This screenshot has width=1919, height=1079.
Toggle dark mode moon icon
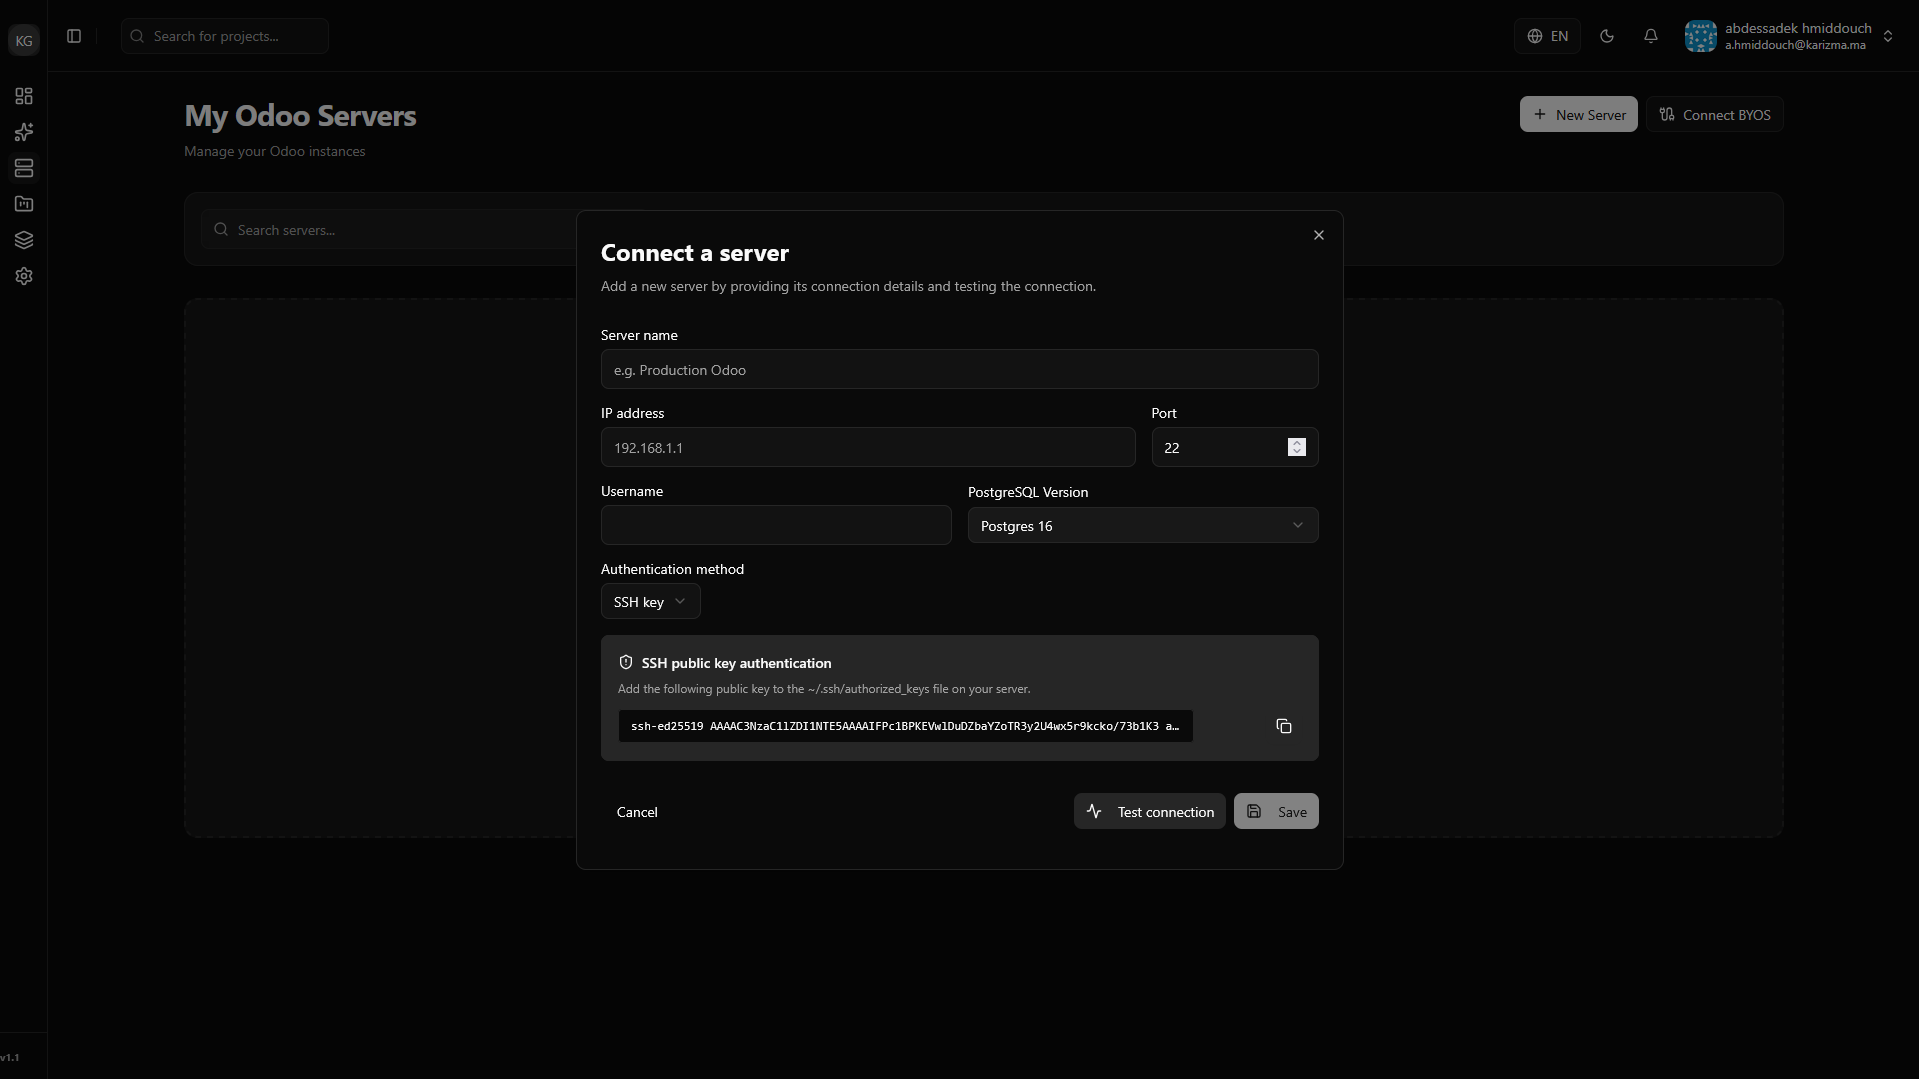tap(1607, 36)
